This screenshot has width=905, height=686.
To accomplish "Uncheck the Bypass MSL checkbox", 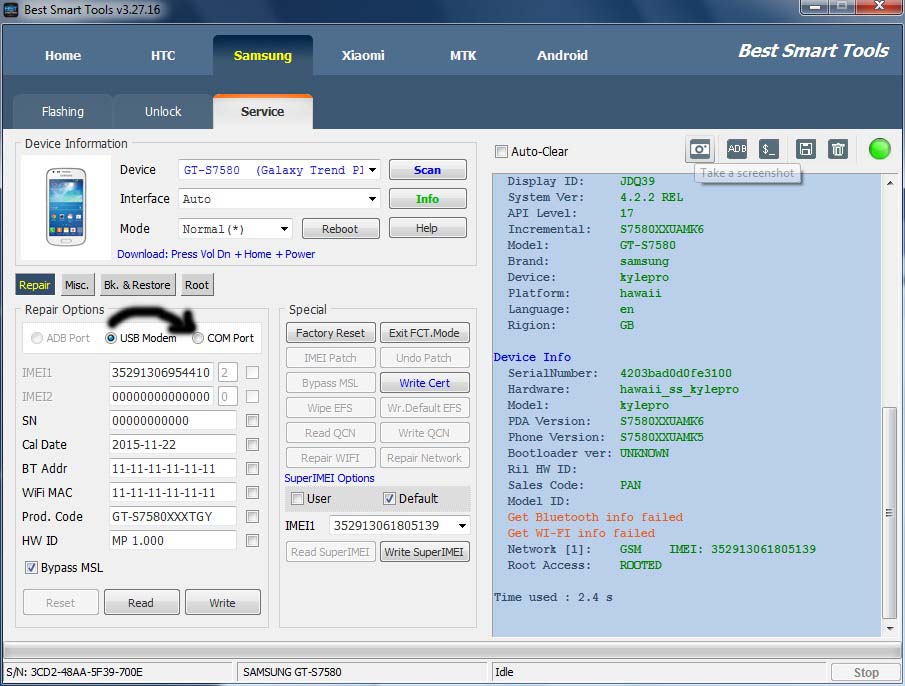I will pyautogui.click(x=31, y=568).
